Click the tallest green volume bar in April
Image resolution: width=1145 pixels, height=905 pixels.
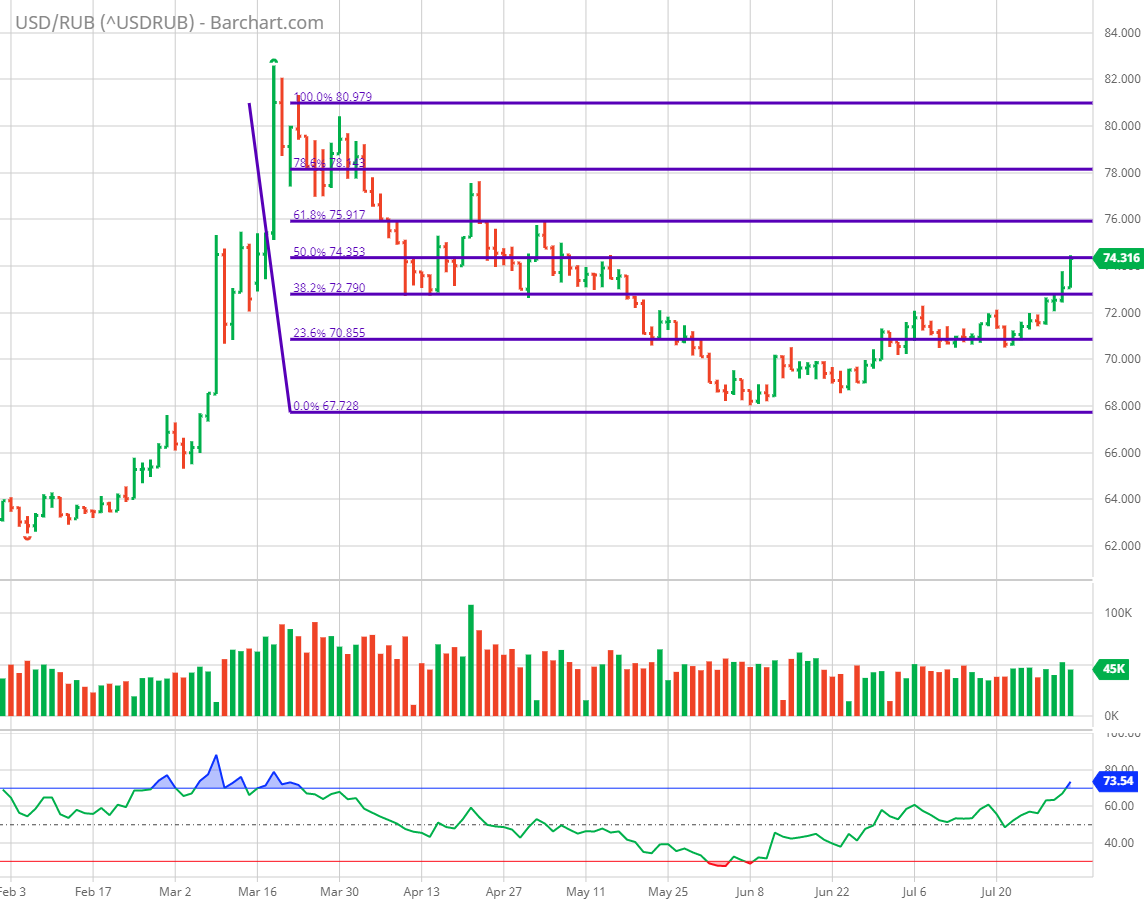point(471,660)
